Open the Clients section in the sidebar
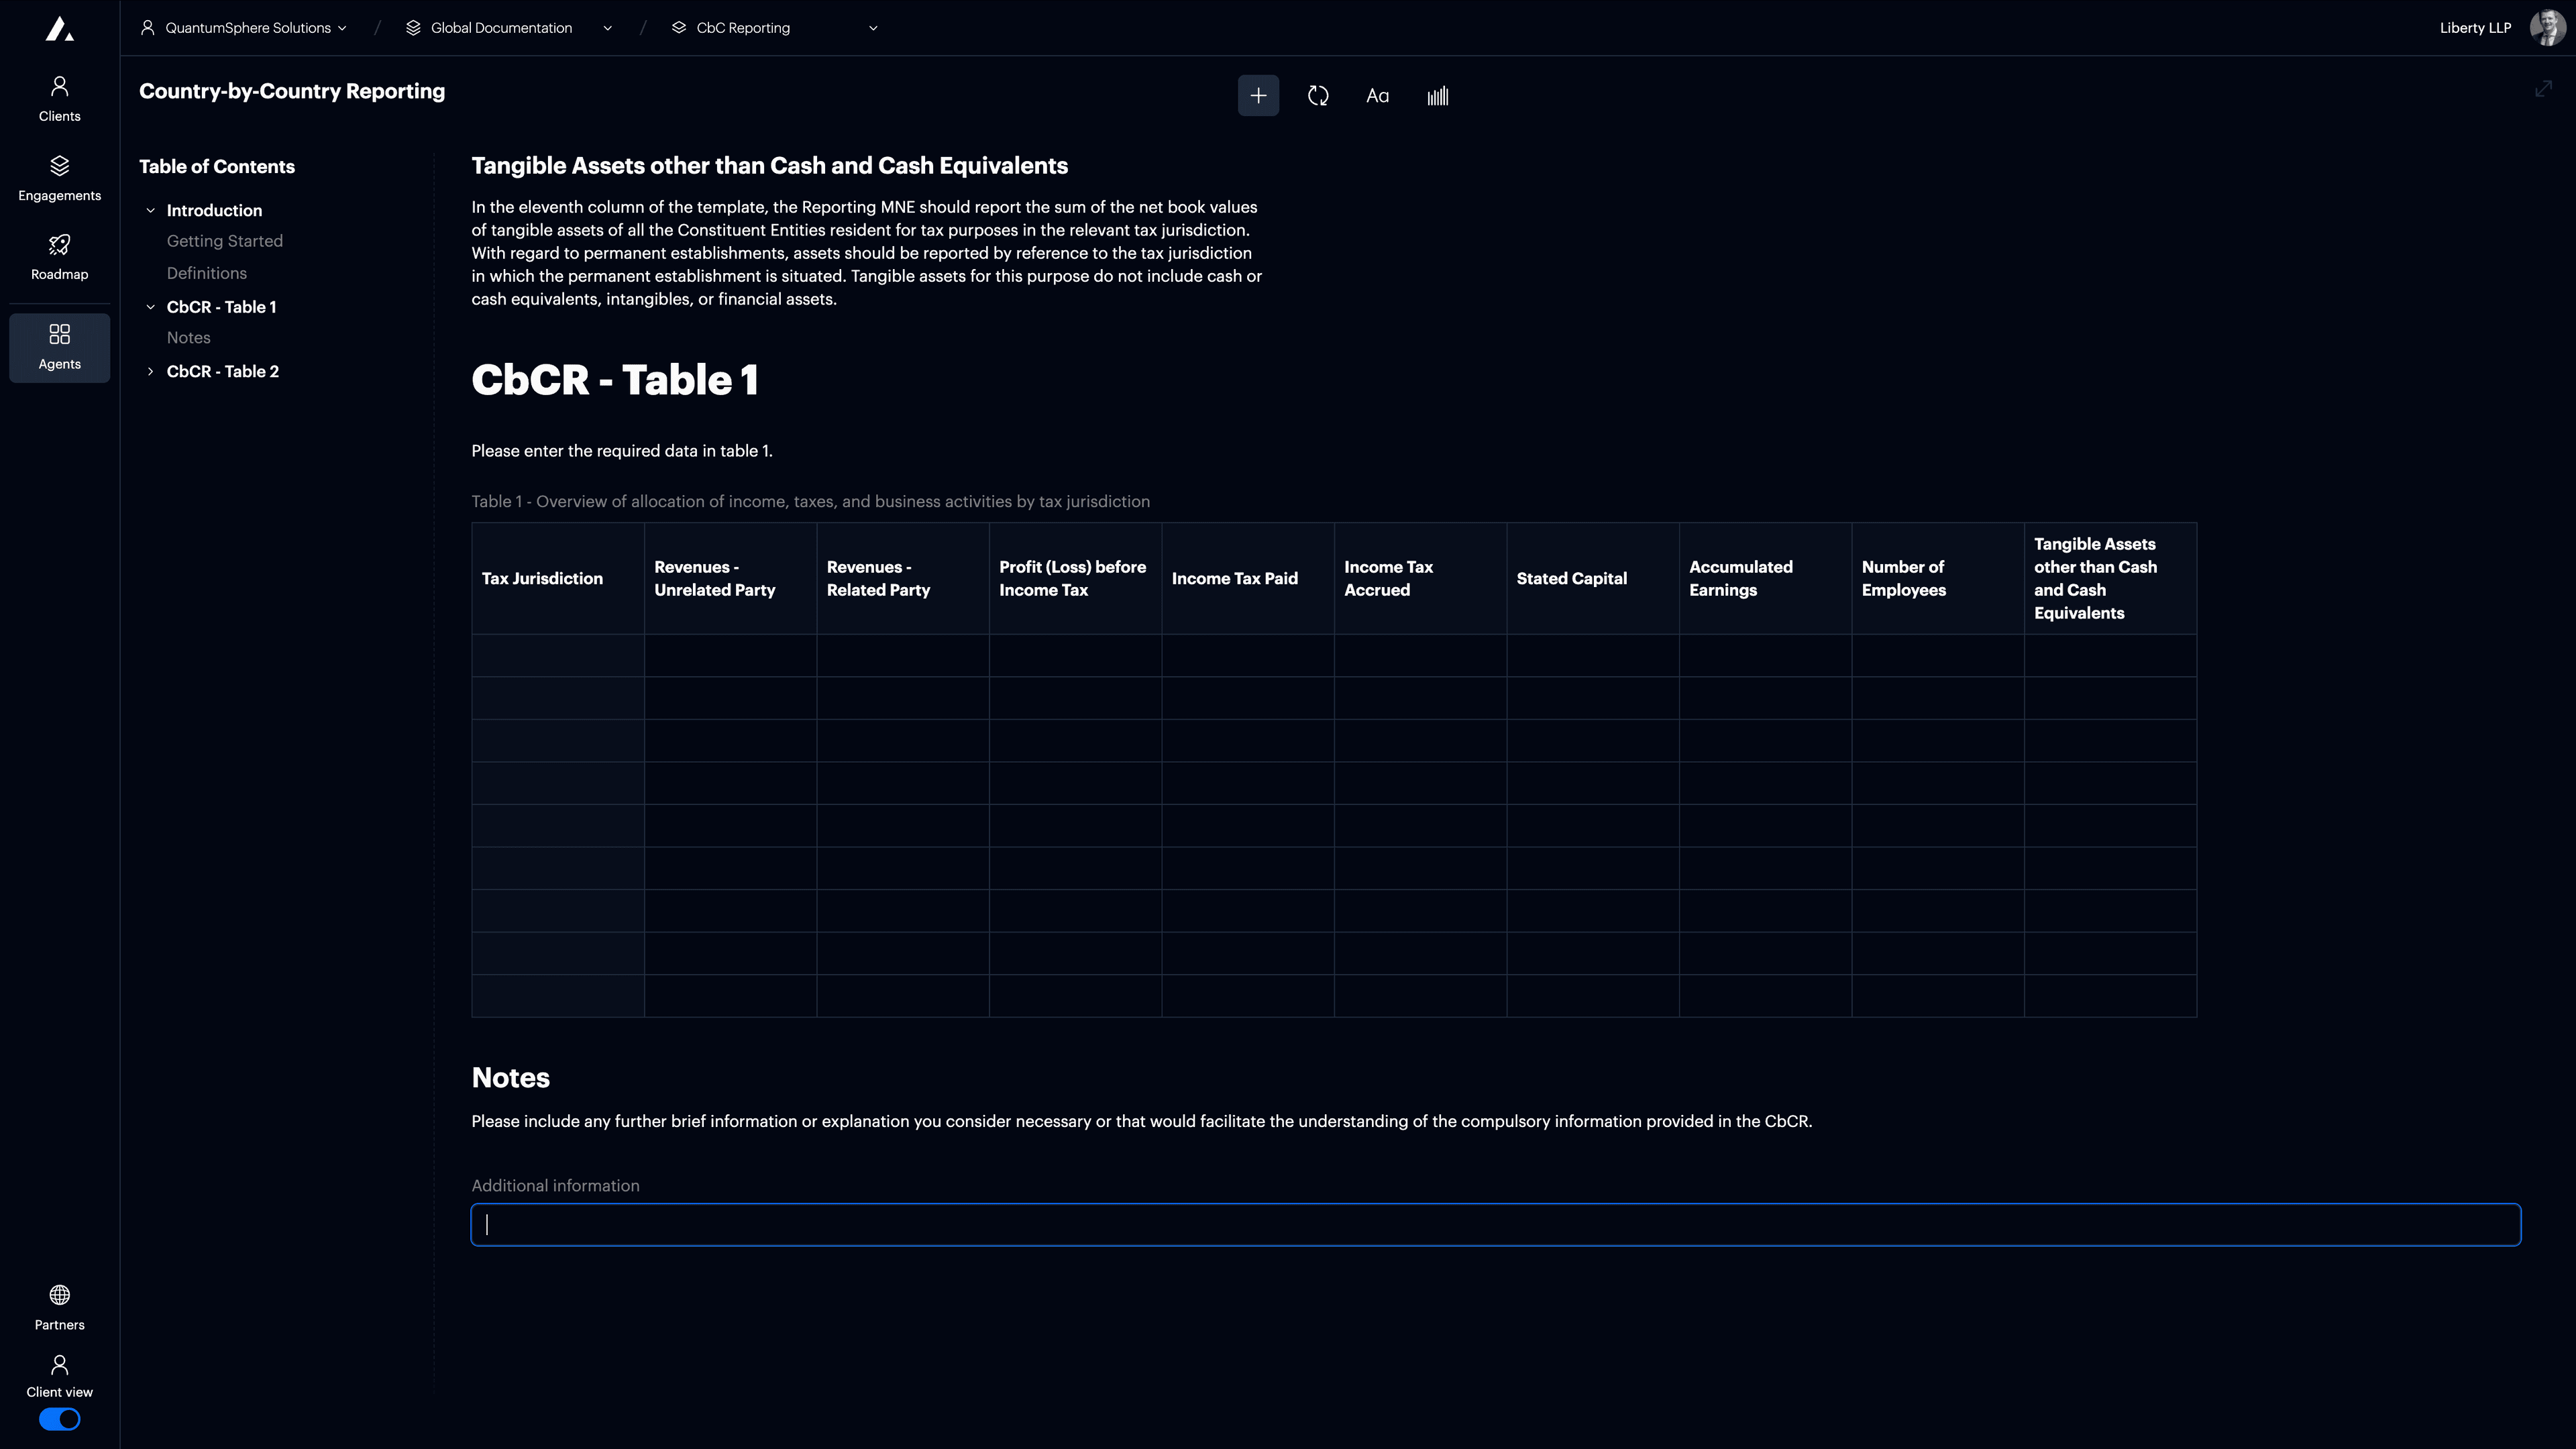 coord(59,97)
